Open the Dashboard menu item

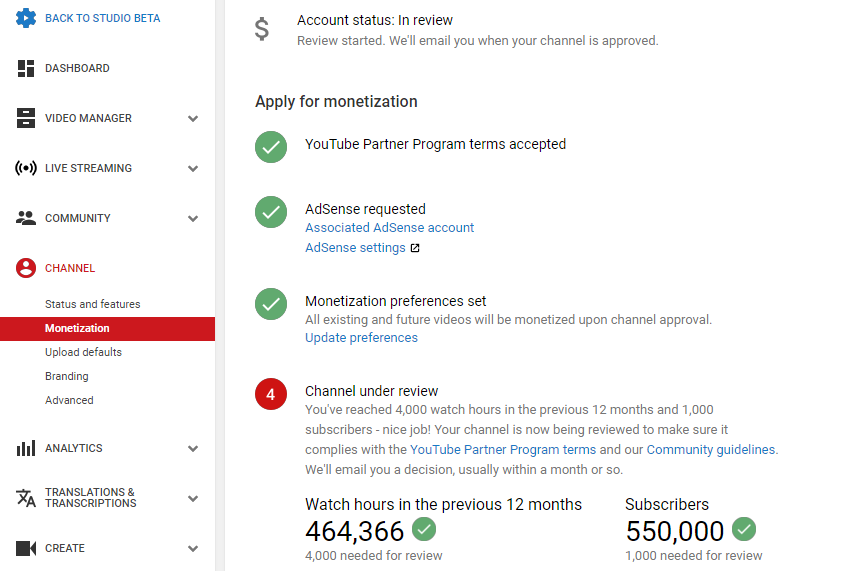77,68
